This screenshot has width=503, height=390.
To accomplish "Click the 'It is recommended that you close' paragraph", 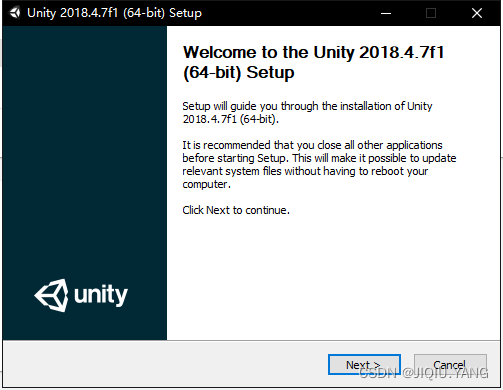I will [319, 164].
